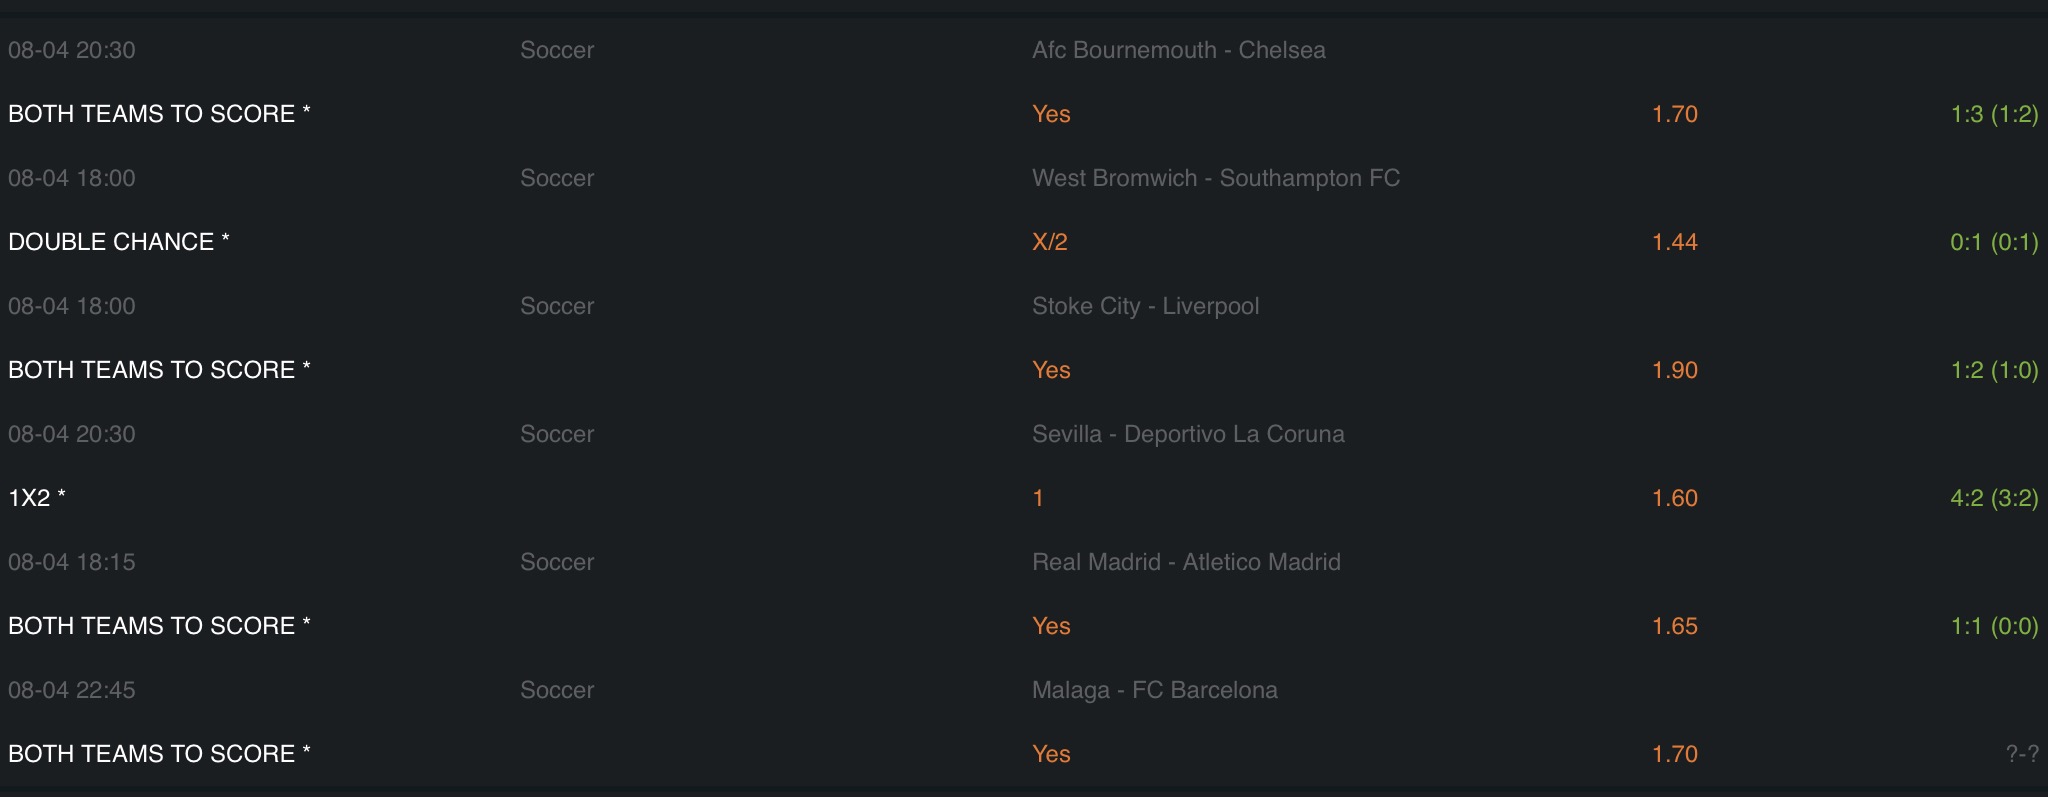Click the 08-04 22:45 kickoff time
The image size is (2048, 797).
pyautogui.click(x=71, y=690)
